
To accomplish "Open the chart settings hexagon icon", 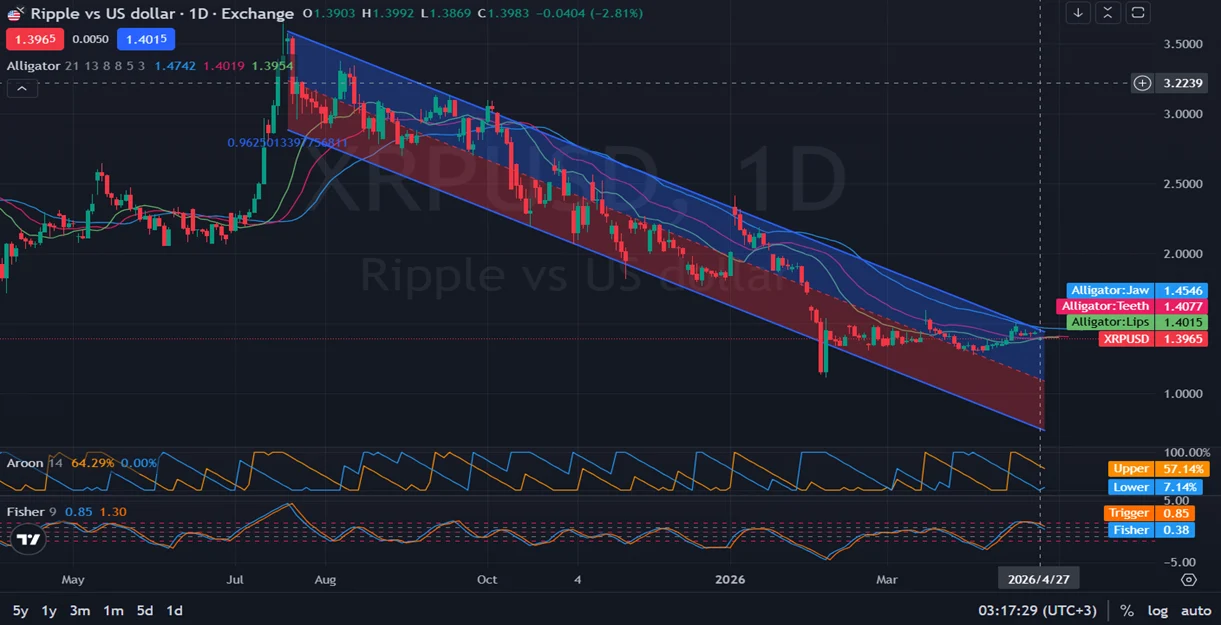I will tap(1188, 579).
